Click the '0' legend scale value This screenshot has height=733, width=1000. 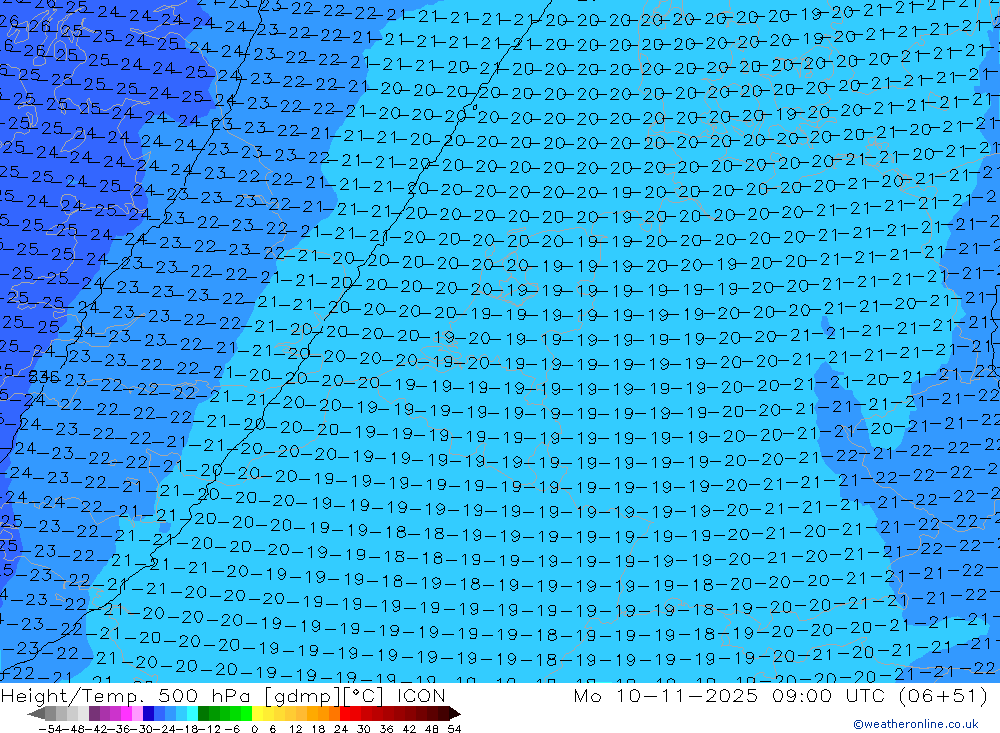point(254,729)
